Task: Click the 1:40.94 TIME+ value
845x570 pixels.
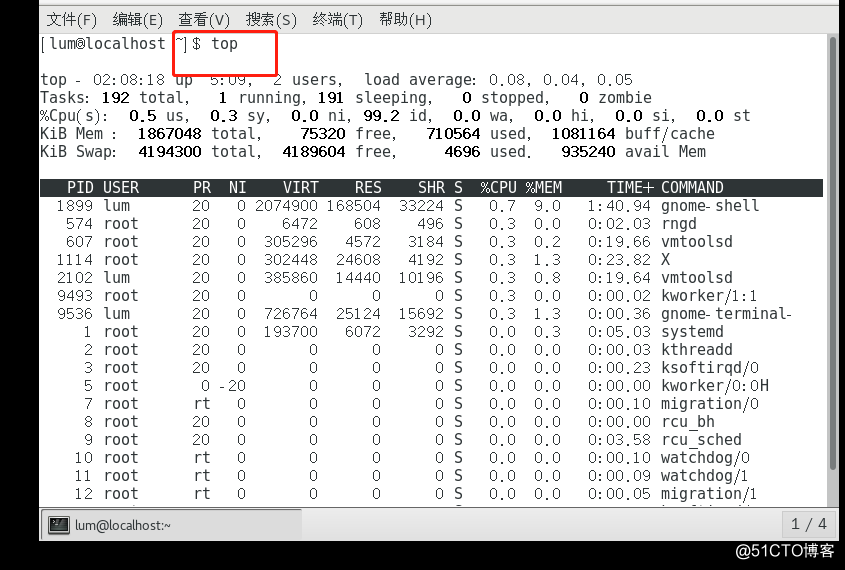Action: click(619, 206)
